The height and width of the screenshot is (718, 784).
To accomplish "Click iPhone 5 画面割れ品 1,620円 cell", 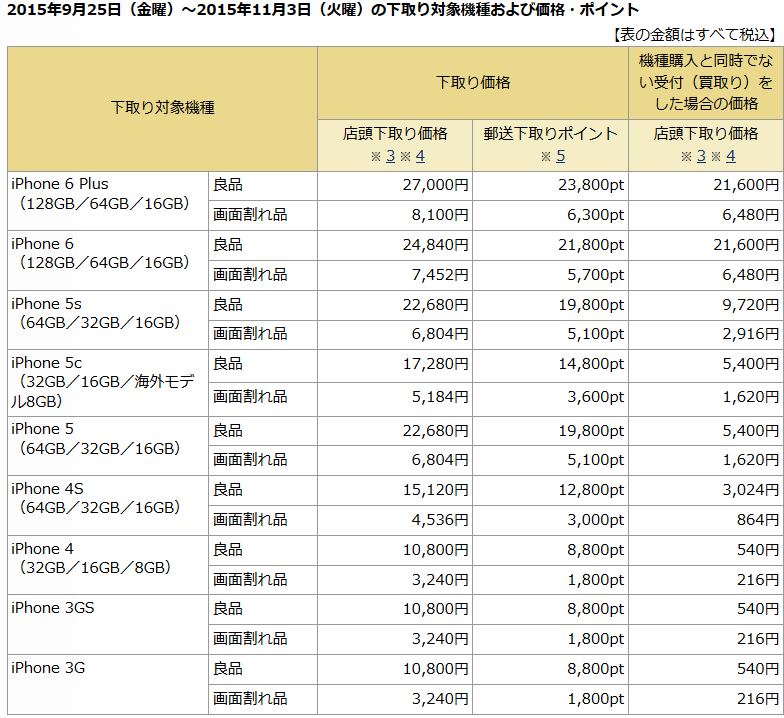I will (x=706, y=460).
